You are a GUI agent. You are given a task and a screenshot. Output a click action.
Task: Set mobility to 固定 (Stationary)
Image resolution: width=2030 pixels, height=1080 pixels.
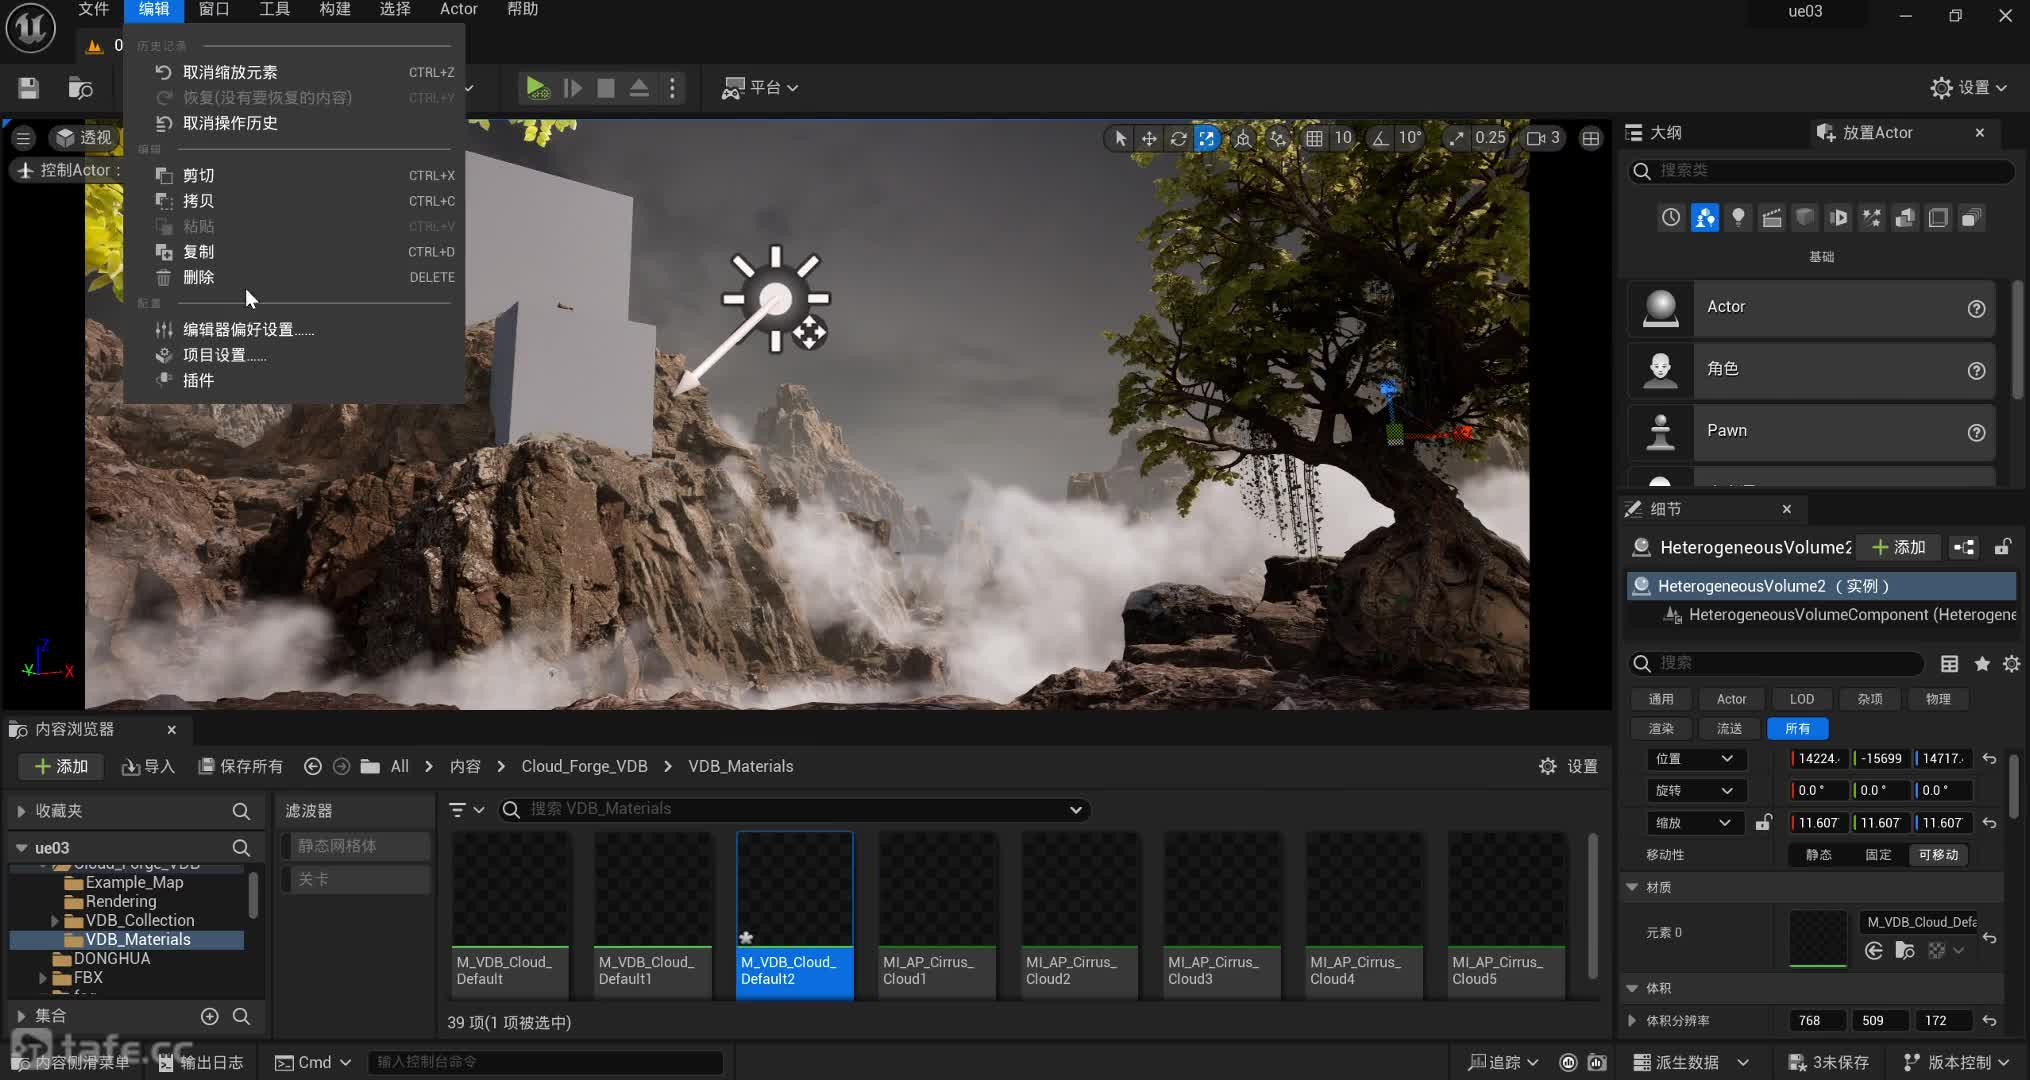coord(1877,855)
